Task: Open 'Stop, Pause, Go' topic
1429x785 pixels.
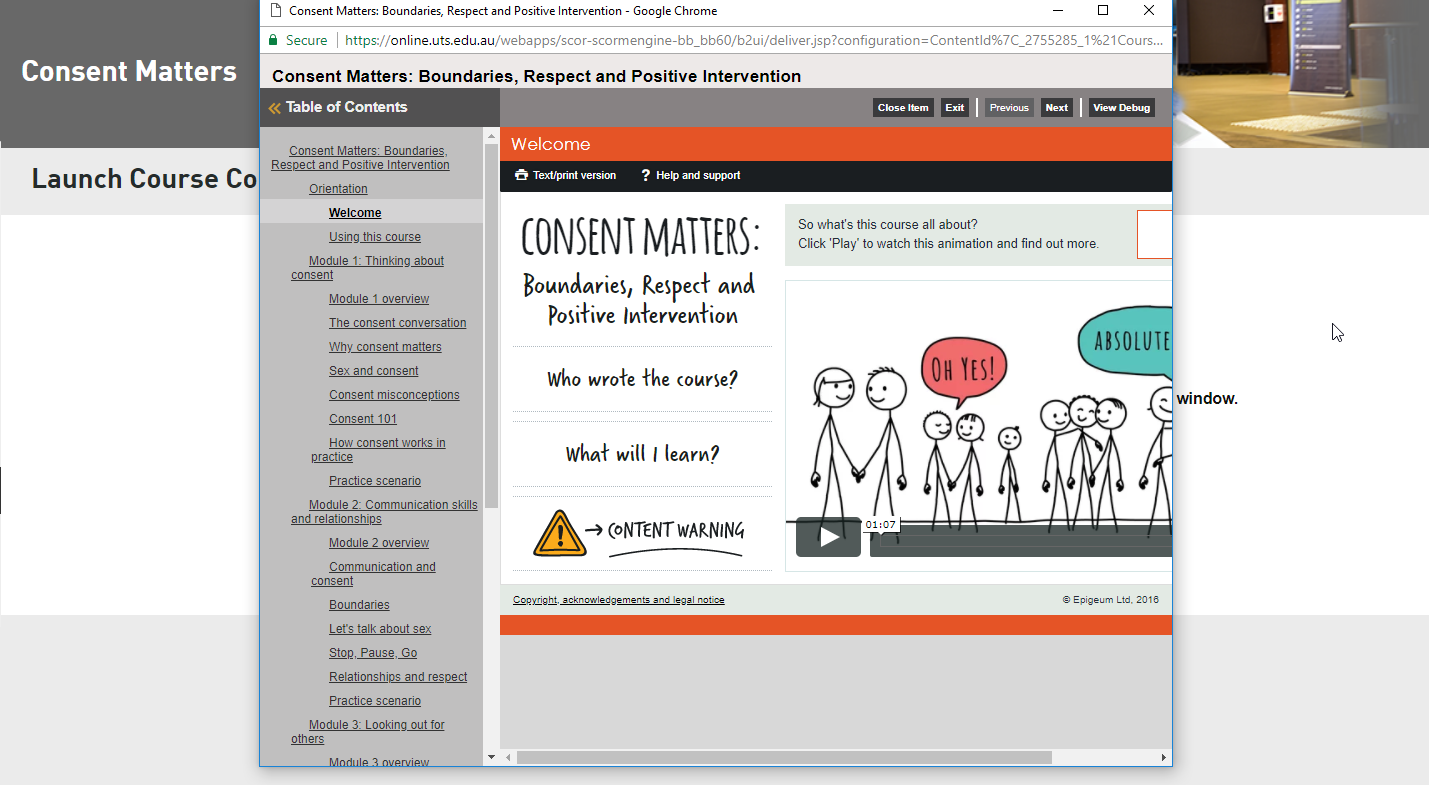Action: click(x=373, y=653)
